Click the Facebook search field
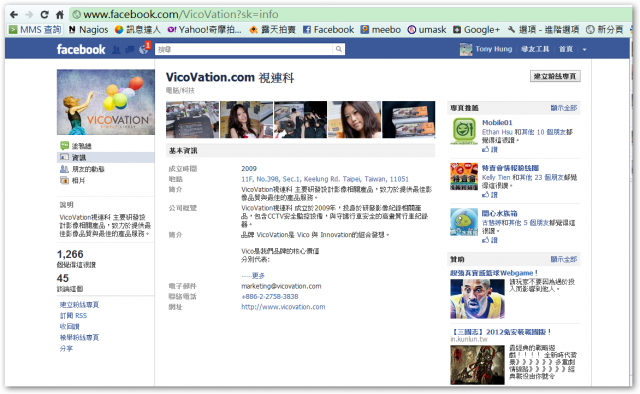The width and height of the screenshot is (640, 394). pos(244,49)
